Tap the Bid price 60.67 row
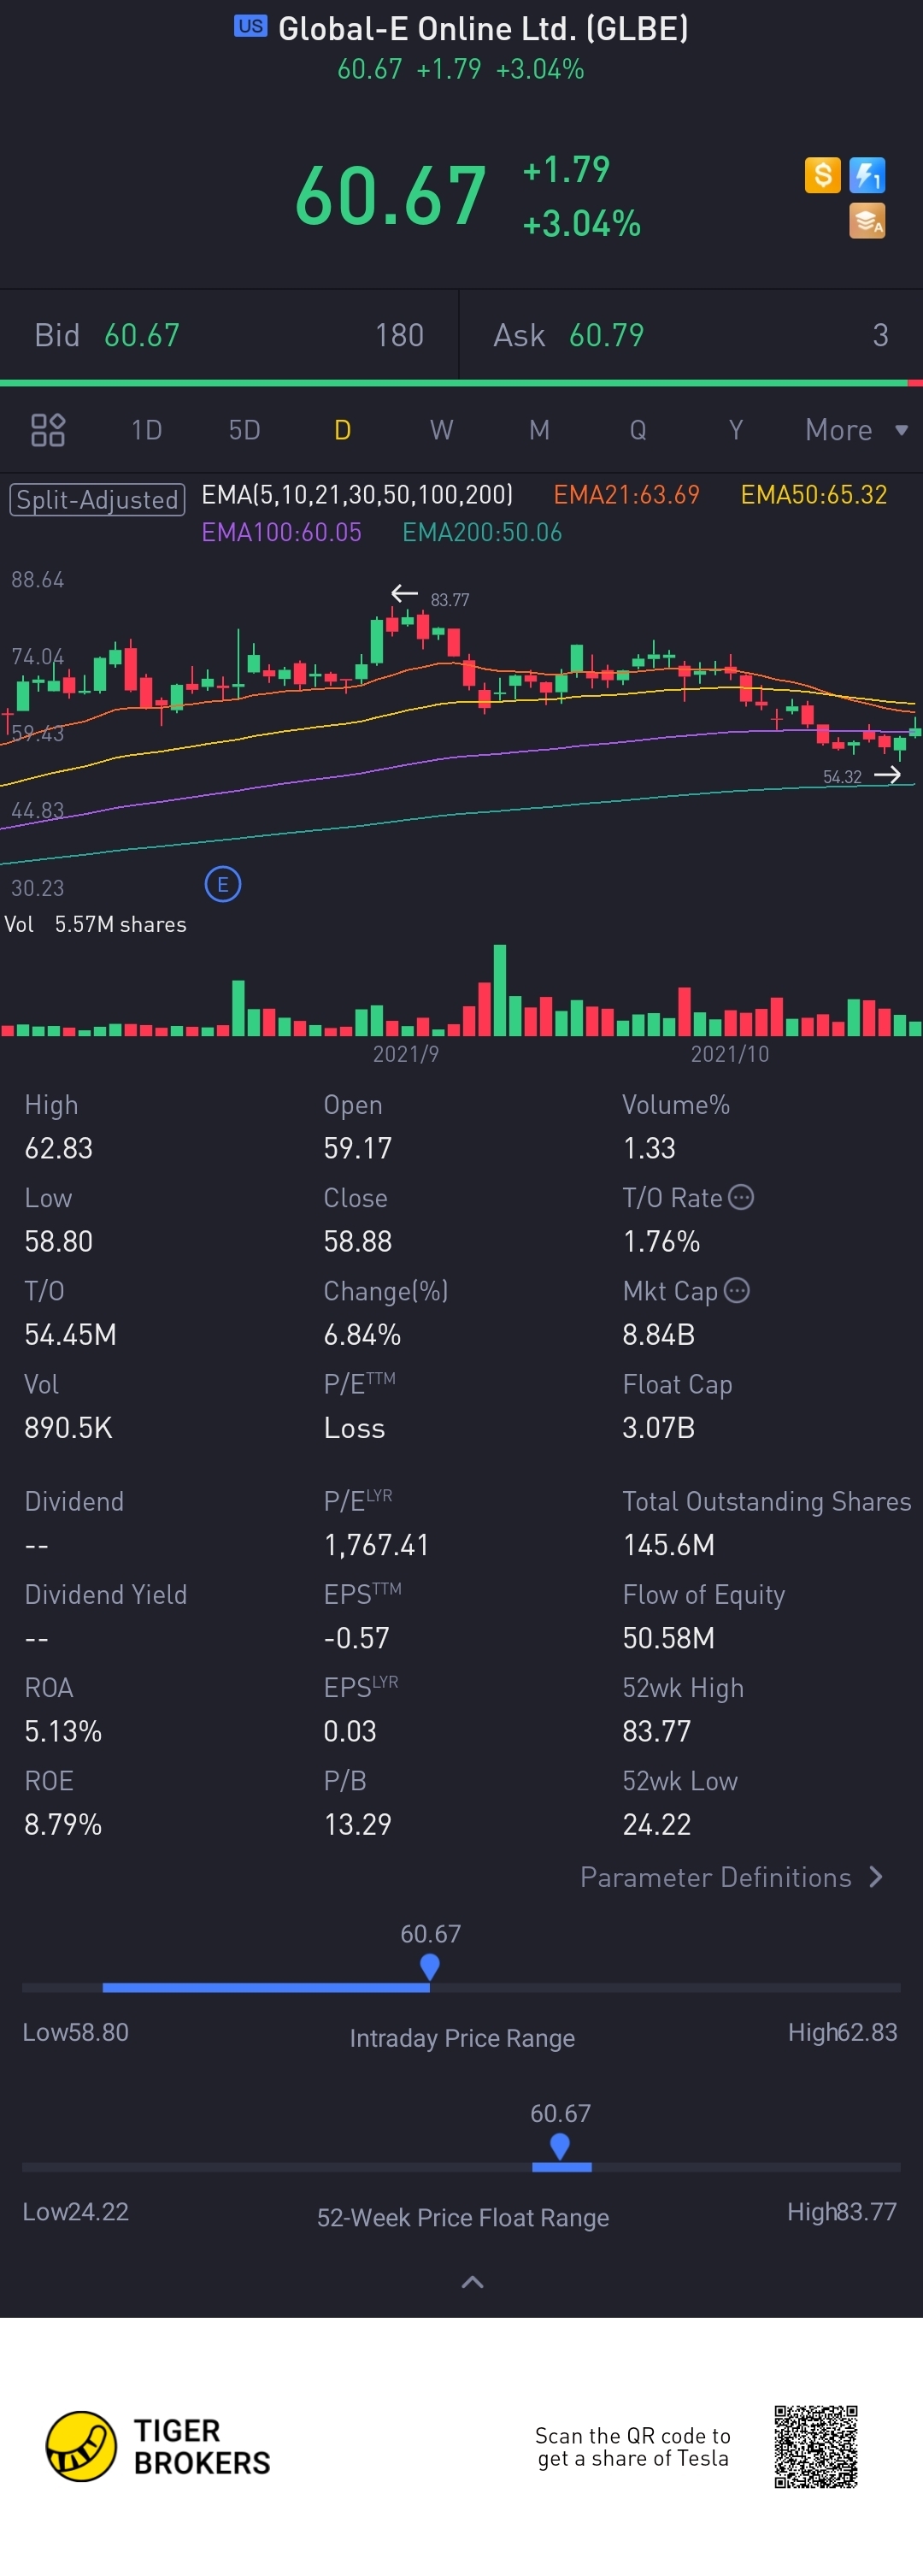Screen dimensions: 923x2576 [229, 335]
